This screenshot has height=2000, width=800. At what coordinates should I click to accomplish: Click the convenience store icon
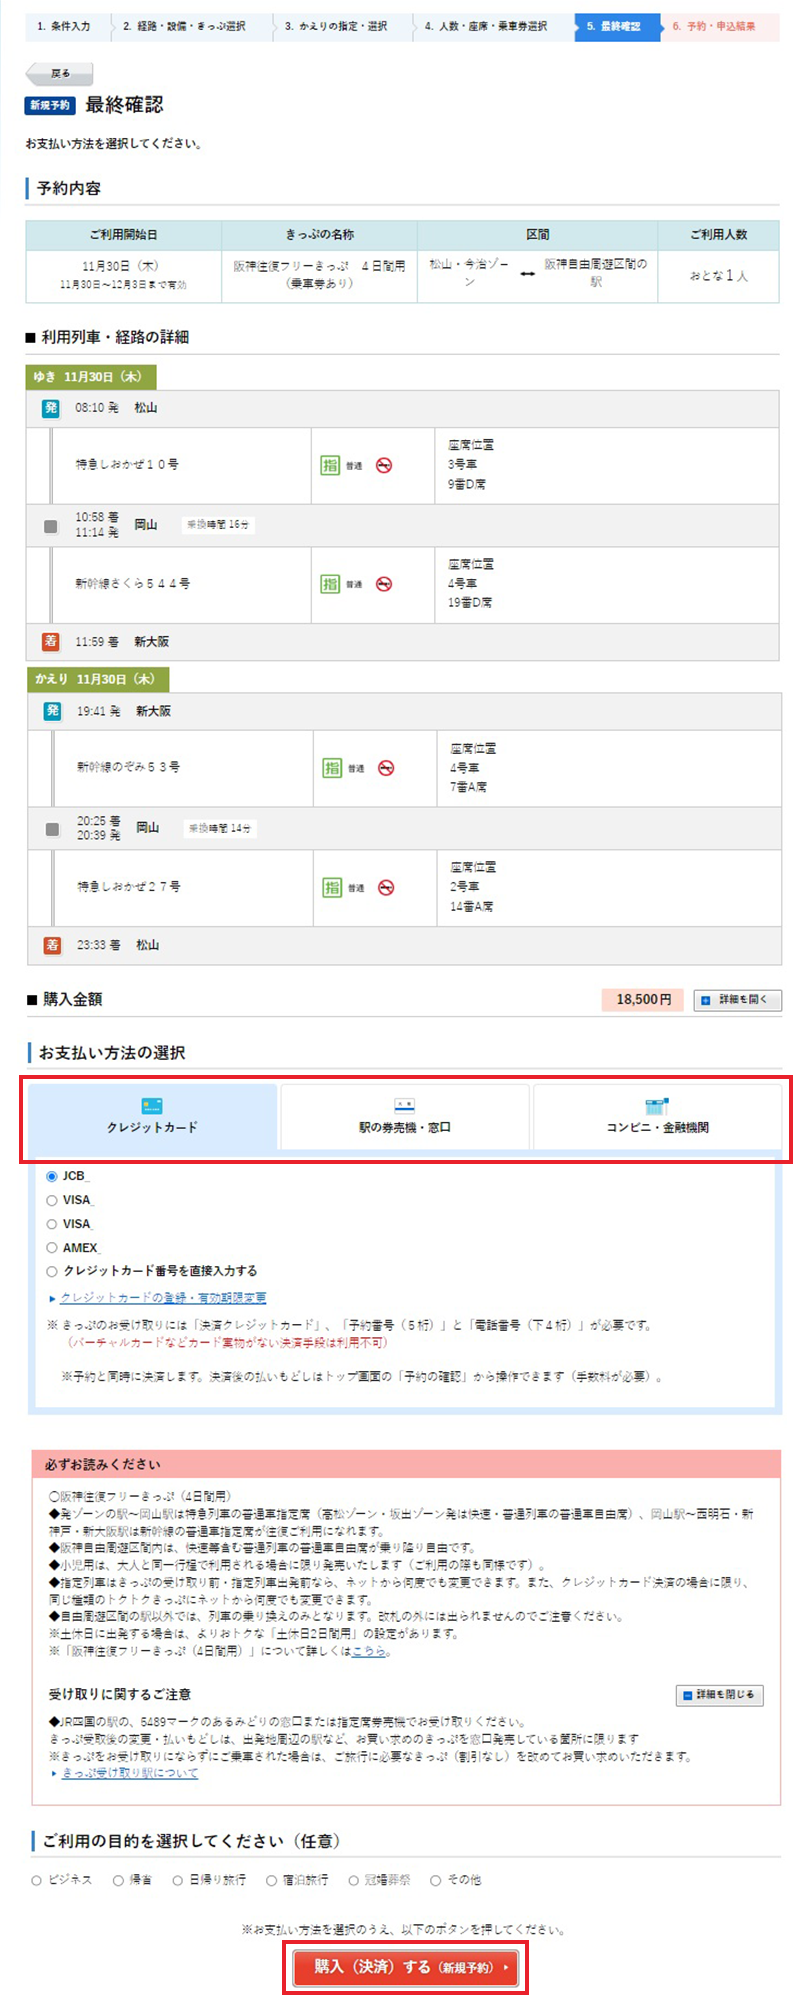coord(656,1106)
